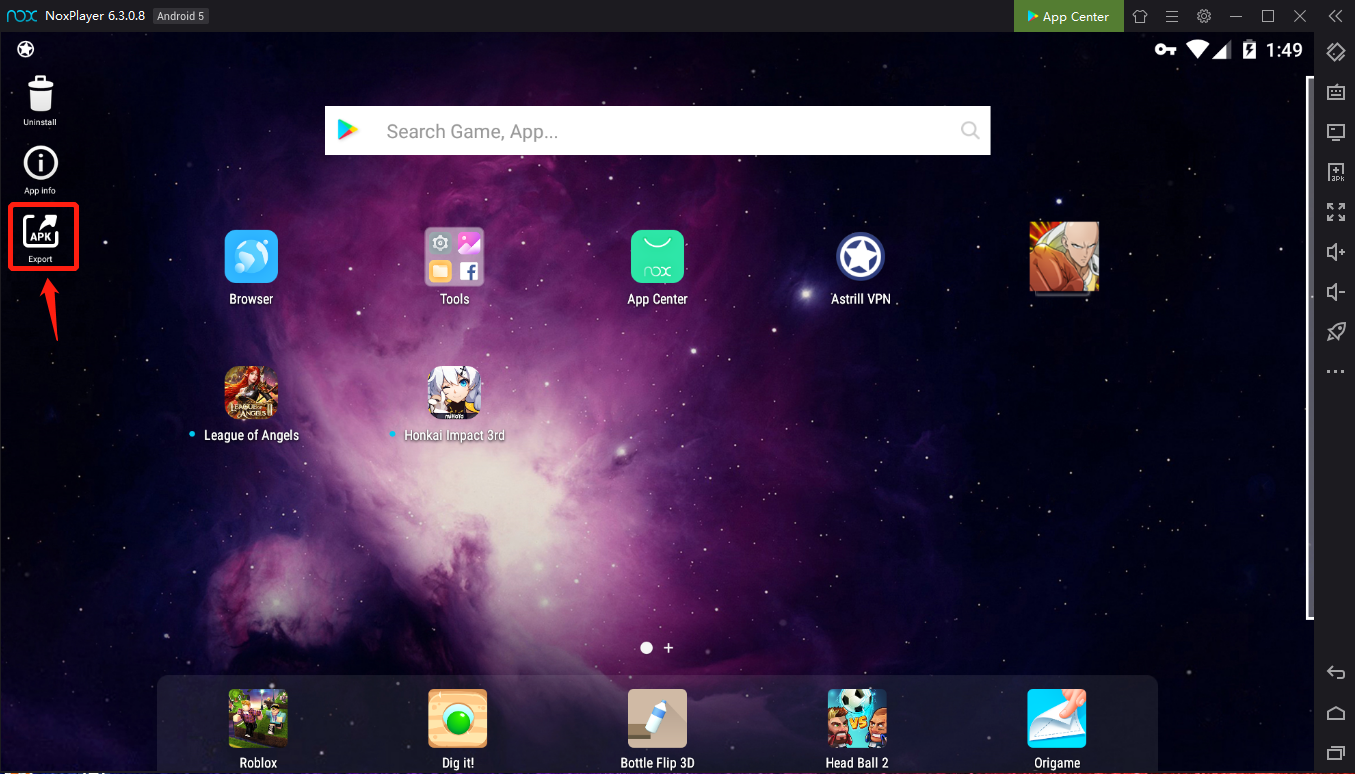Launch the Astrill VPN app
This screenshot has height=774, width=1355.
[860, 256]
